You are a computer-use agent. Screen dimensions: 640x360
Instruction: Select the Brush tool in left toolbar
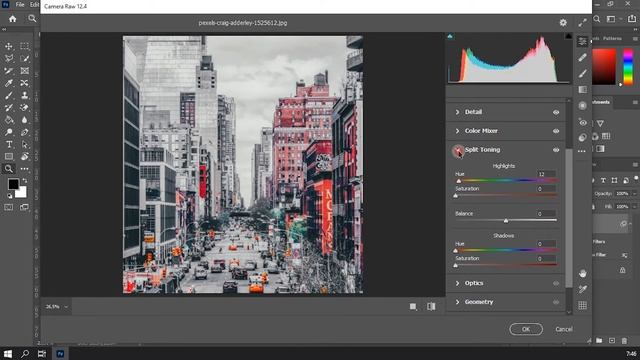pyautogui.click(x=9, y=95)
